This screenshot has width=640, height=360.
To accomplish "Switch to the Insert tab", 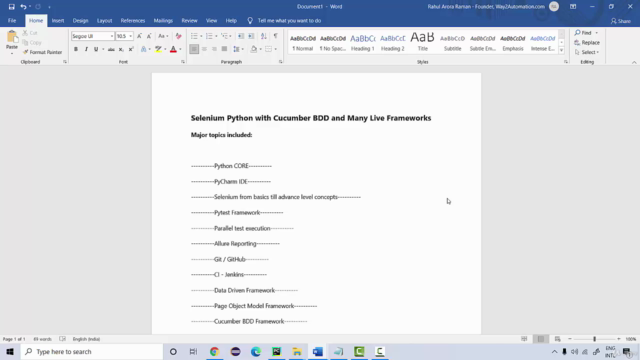I will (x=58, y=21).
